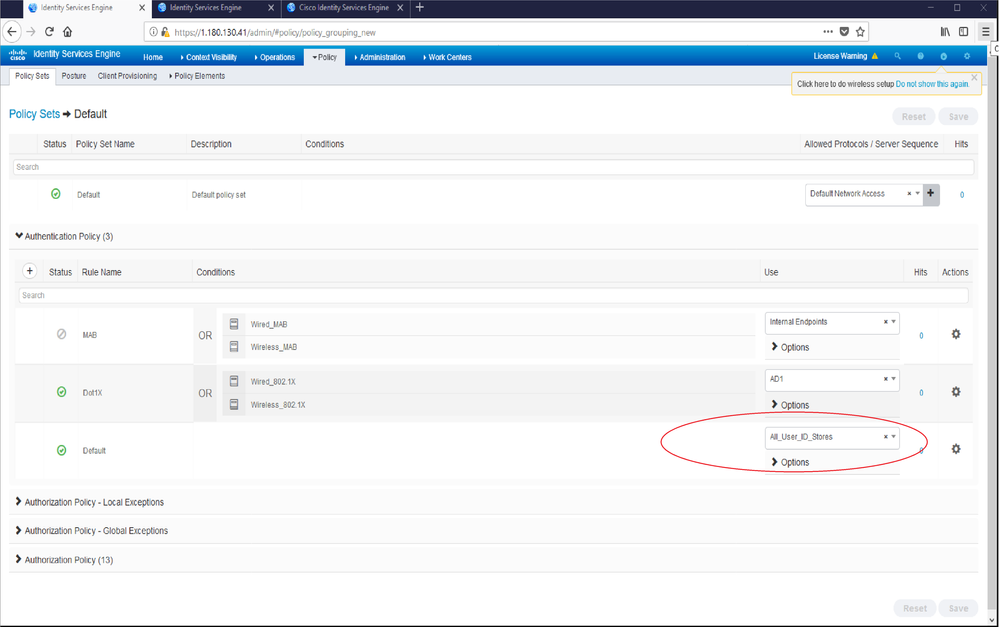Toggle status of the Default policy set
The width and height of the screenshot is (999, 627).
[55, 194]
